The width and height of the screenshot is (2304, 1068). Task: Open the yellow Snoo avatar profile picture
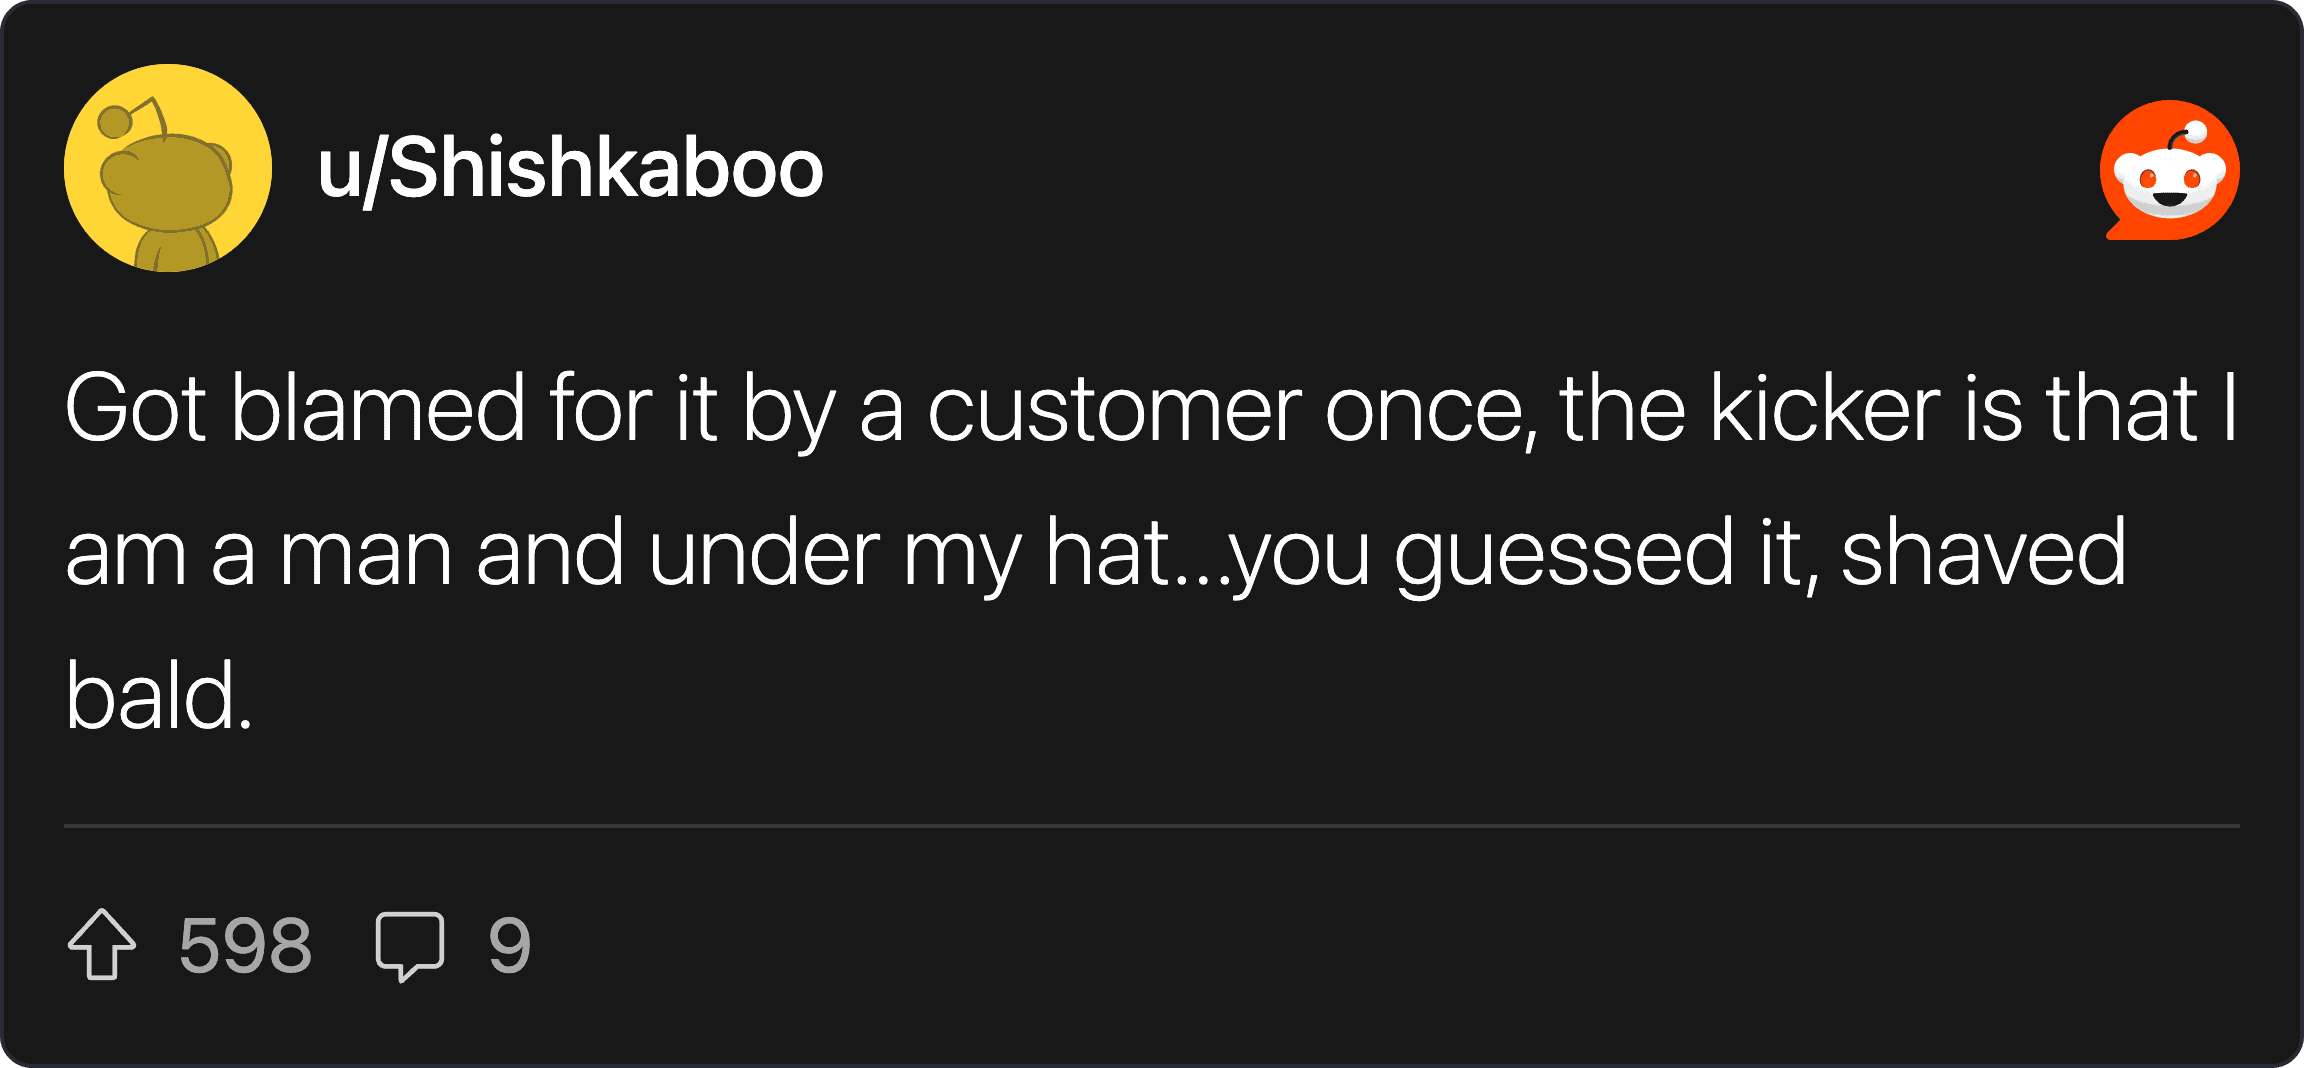point(168,168)
